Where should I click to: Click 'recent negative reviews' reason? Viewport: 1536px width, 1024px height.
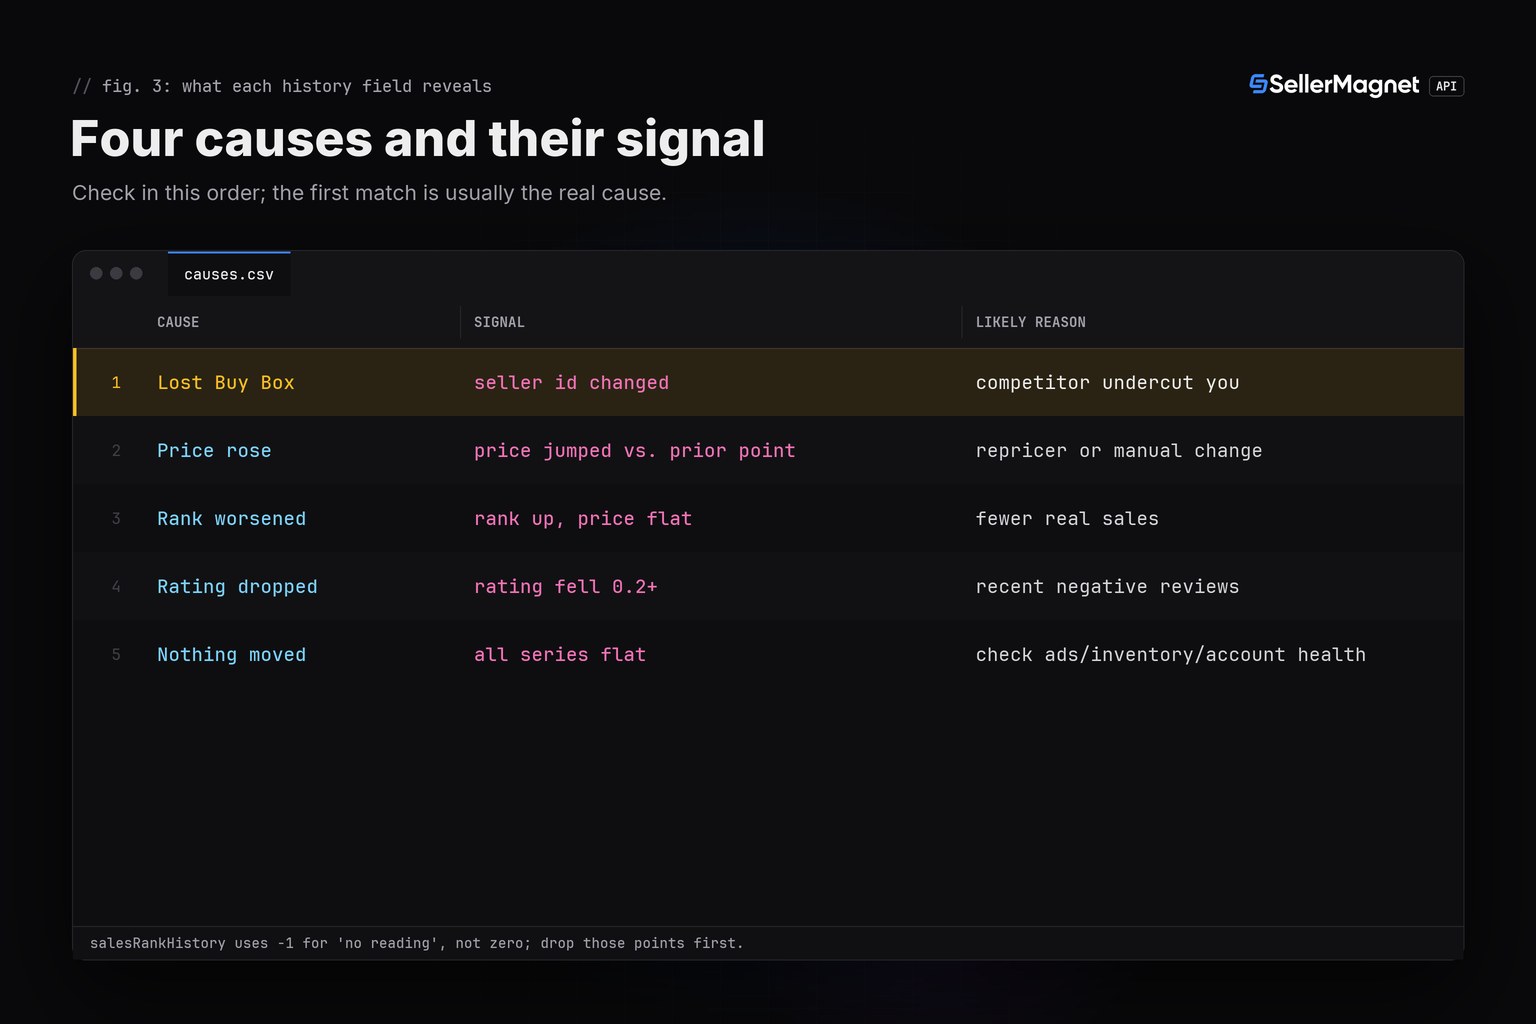[1108, 587]
